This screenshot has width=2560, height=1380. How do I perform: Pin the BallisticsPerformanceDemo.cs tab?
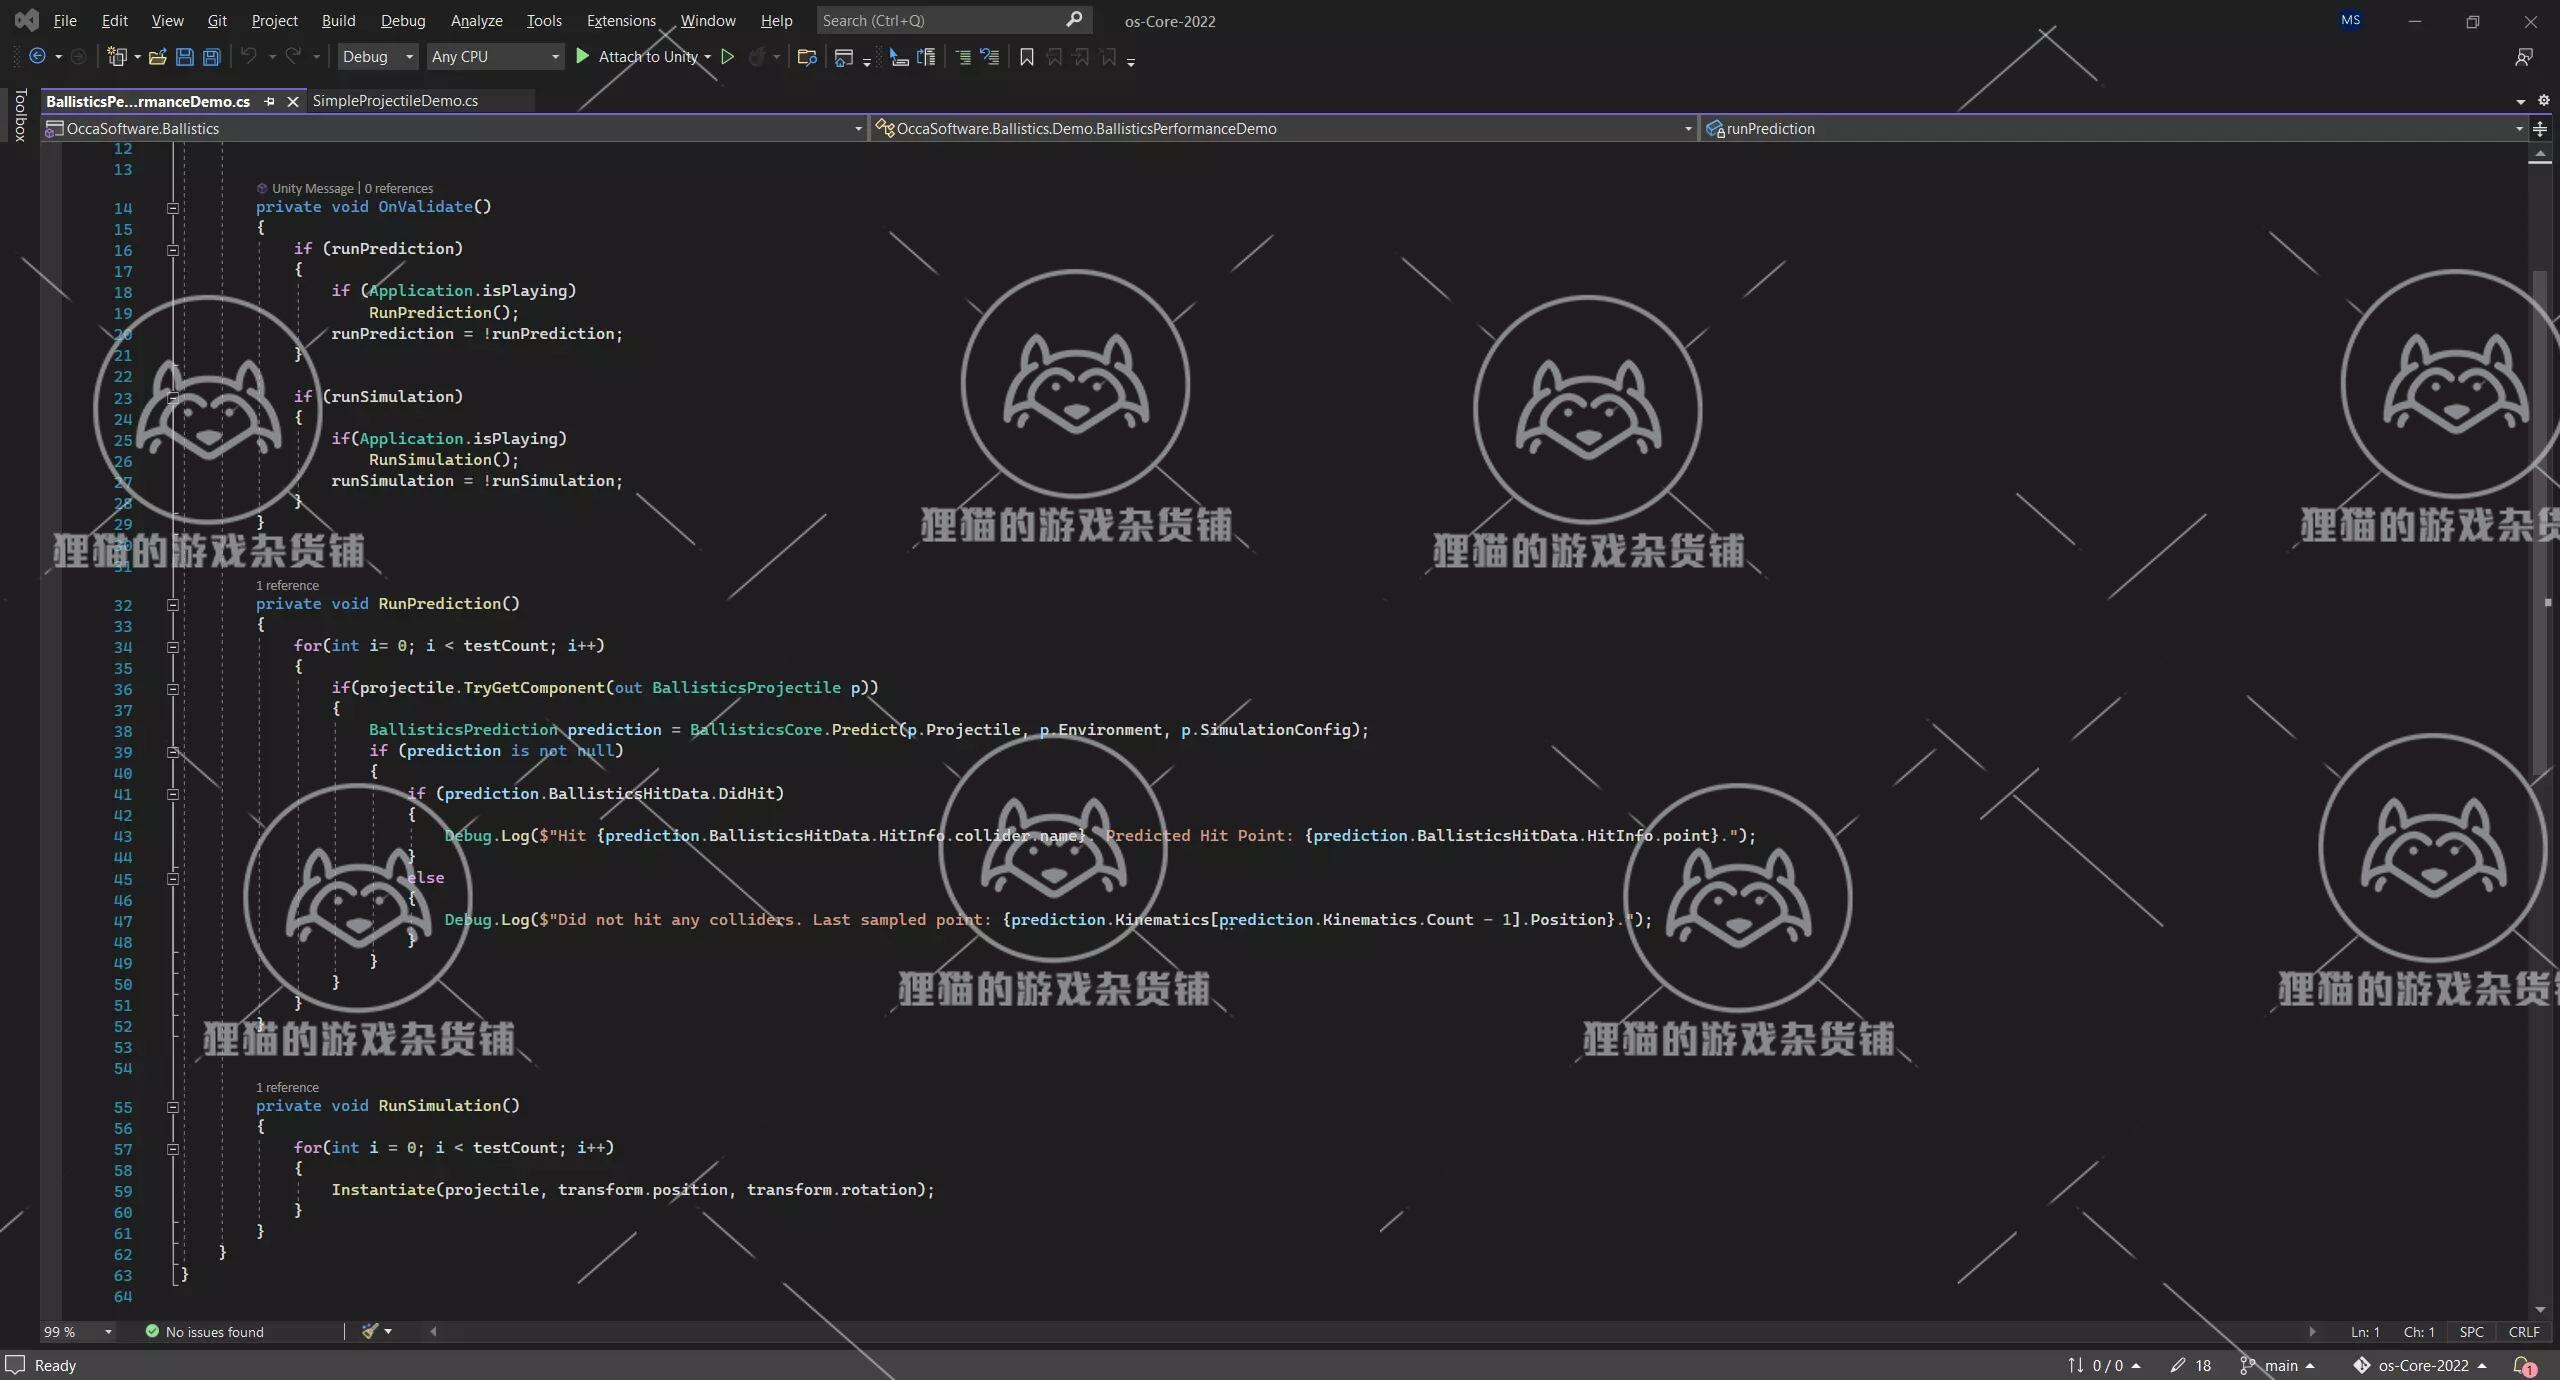click(269, 102)
